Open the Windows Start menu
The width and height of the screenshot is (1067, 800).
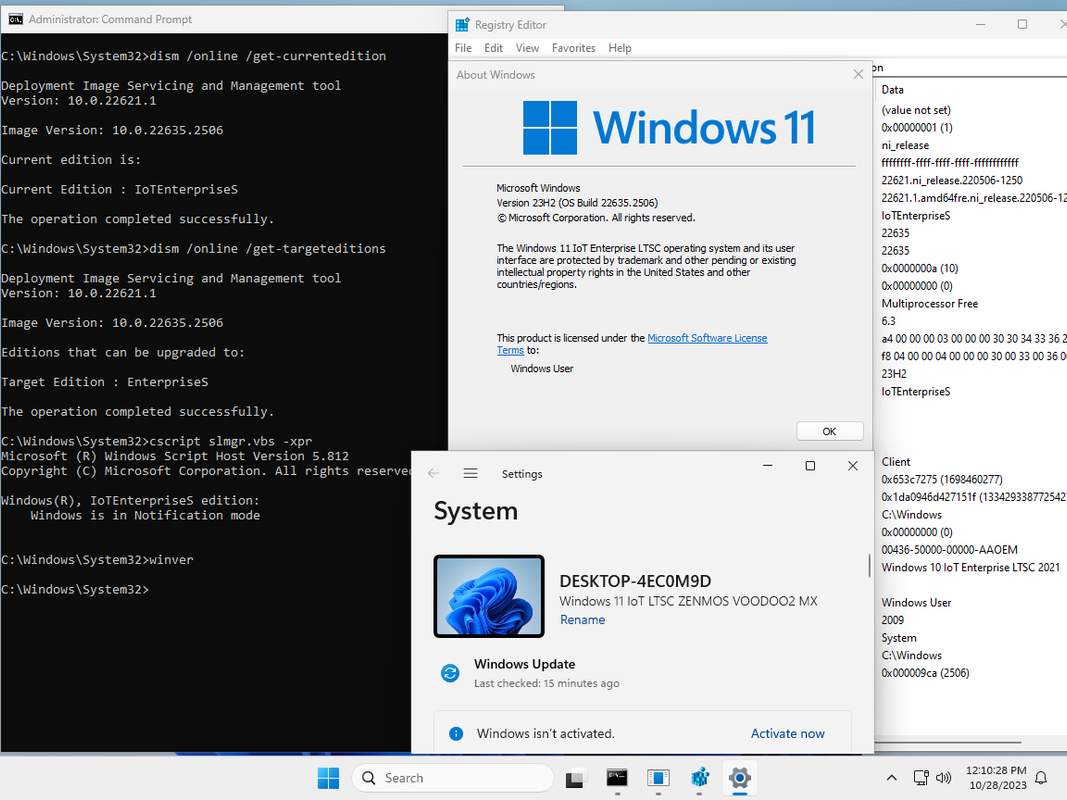[x=328, y=778]
